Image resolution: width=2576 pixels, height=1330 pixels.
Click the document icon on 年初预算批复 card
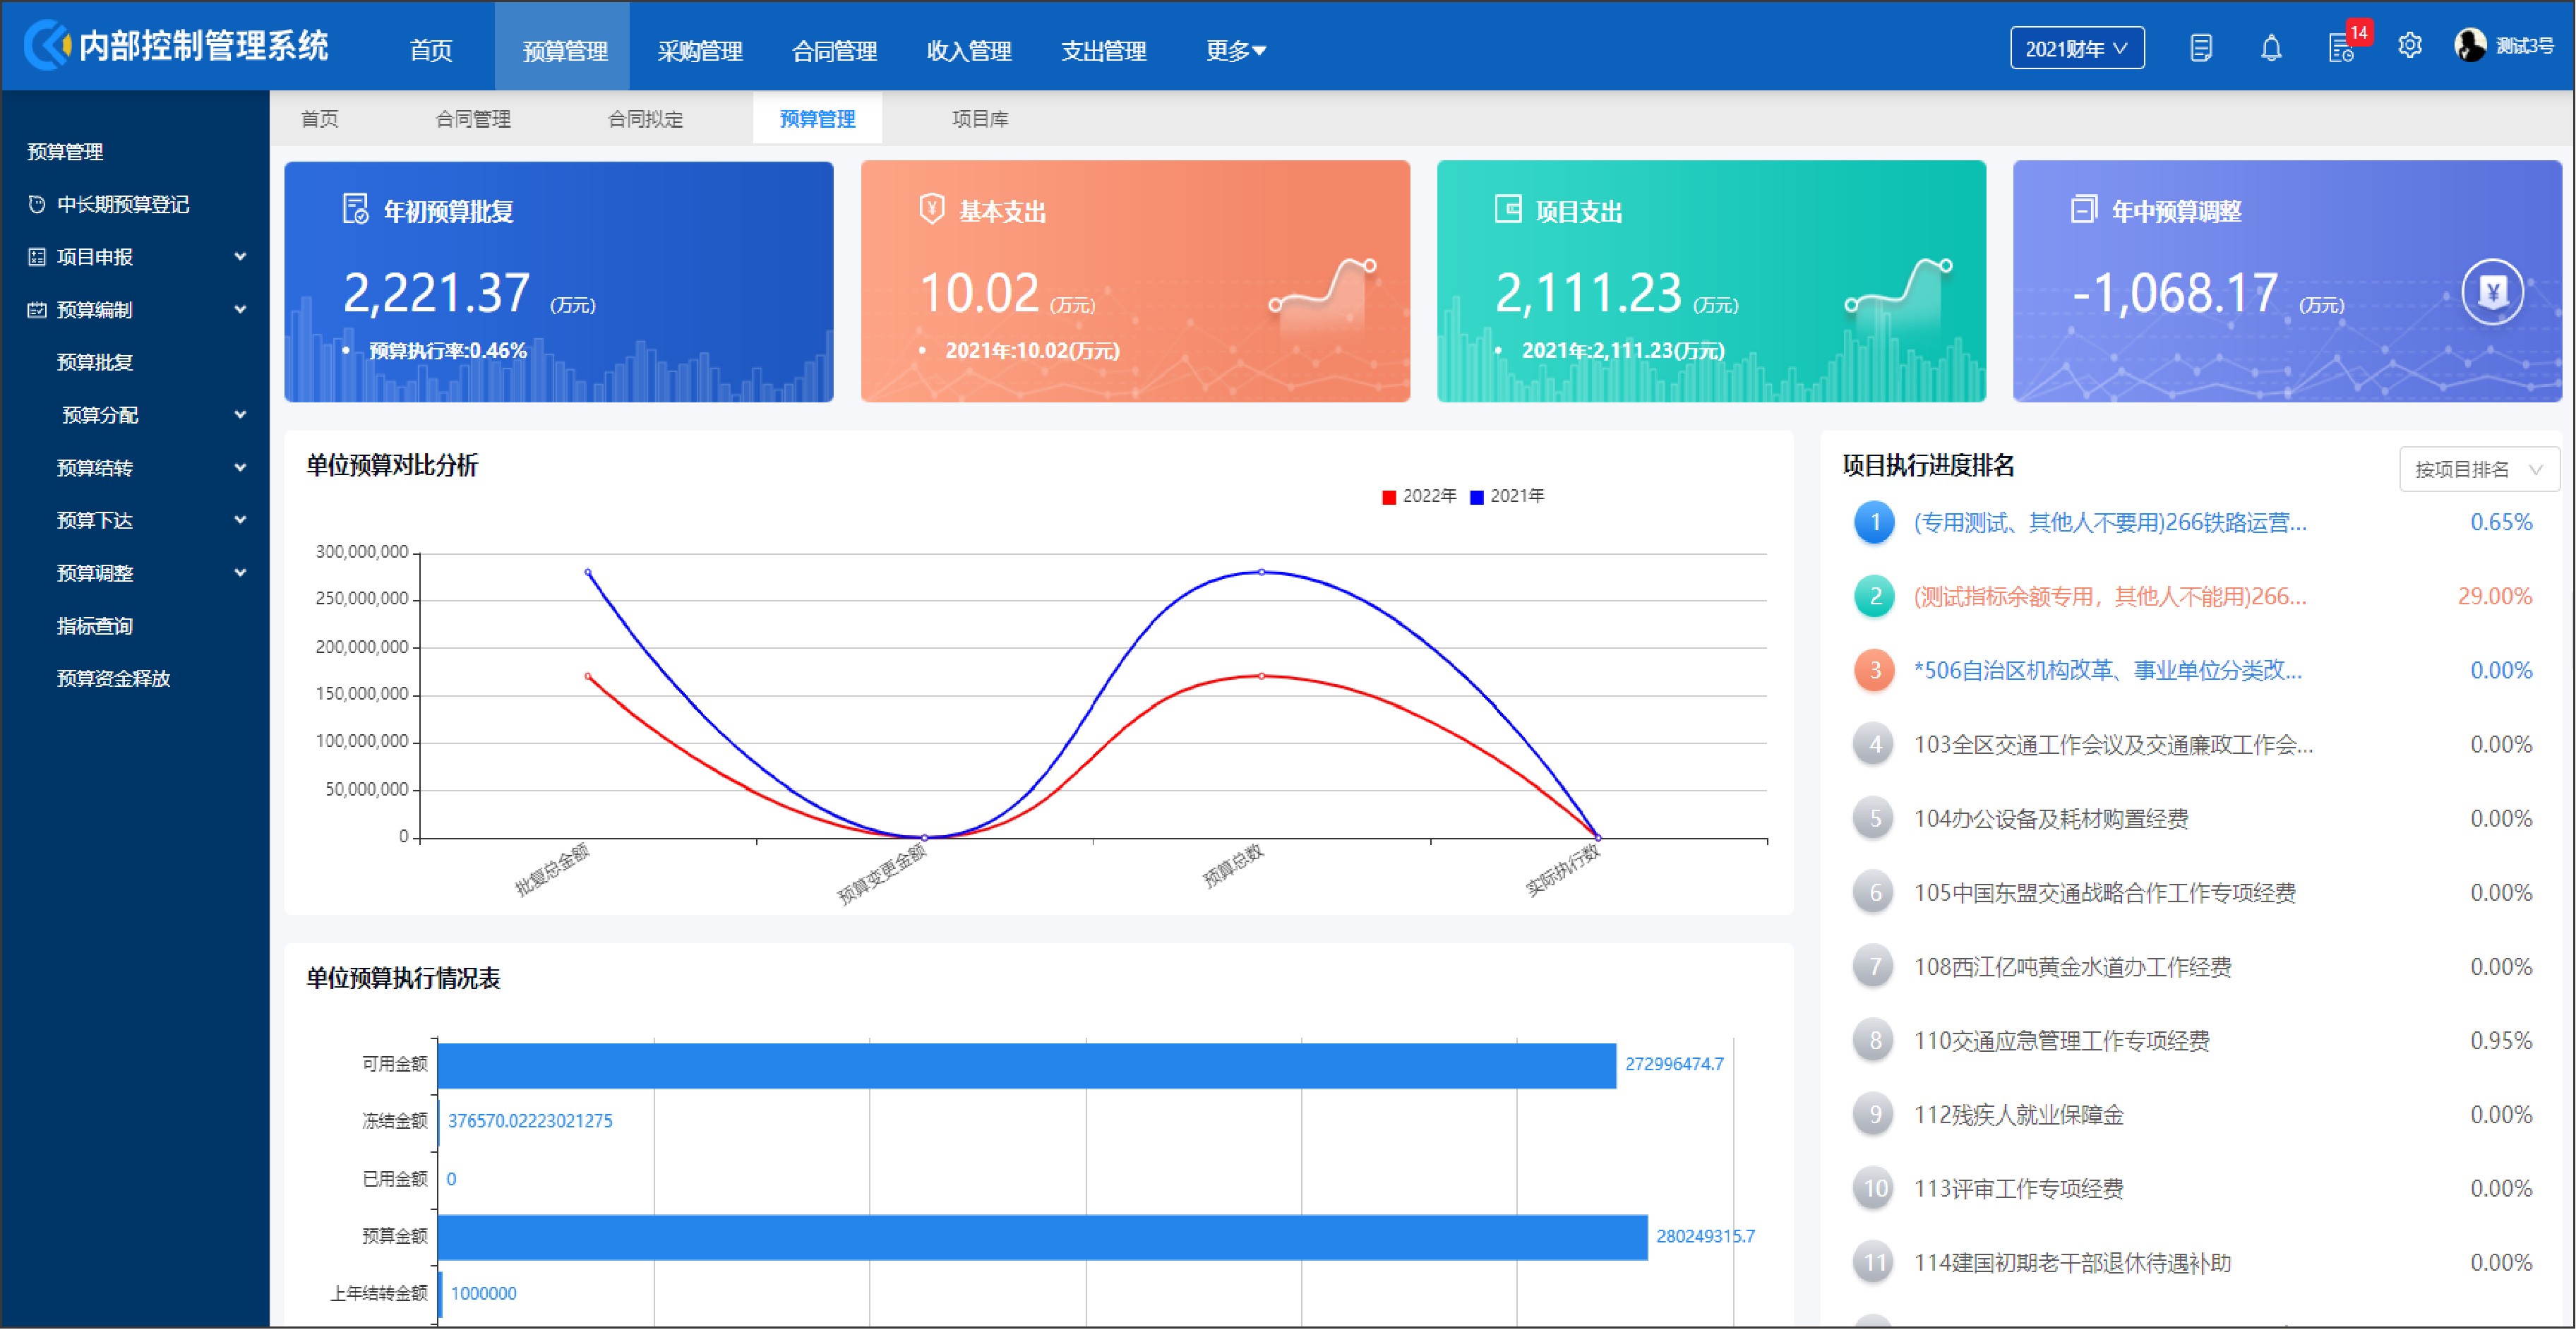click(355, 209)
